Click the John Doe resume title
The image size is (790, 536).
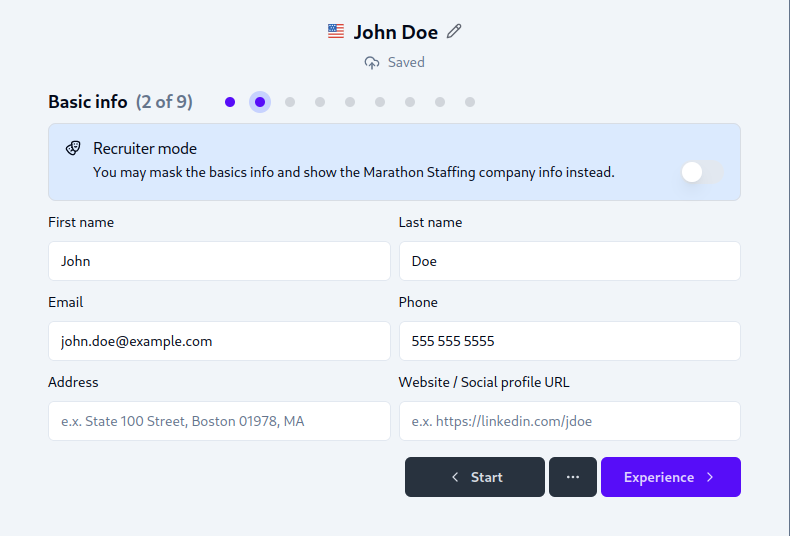pos(395,32)
